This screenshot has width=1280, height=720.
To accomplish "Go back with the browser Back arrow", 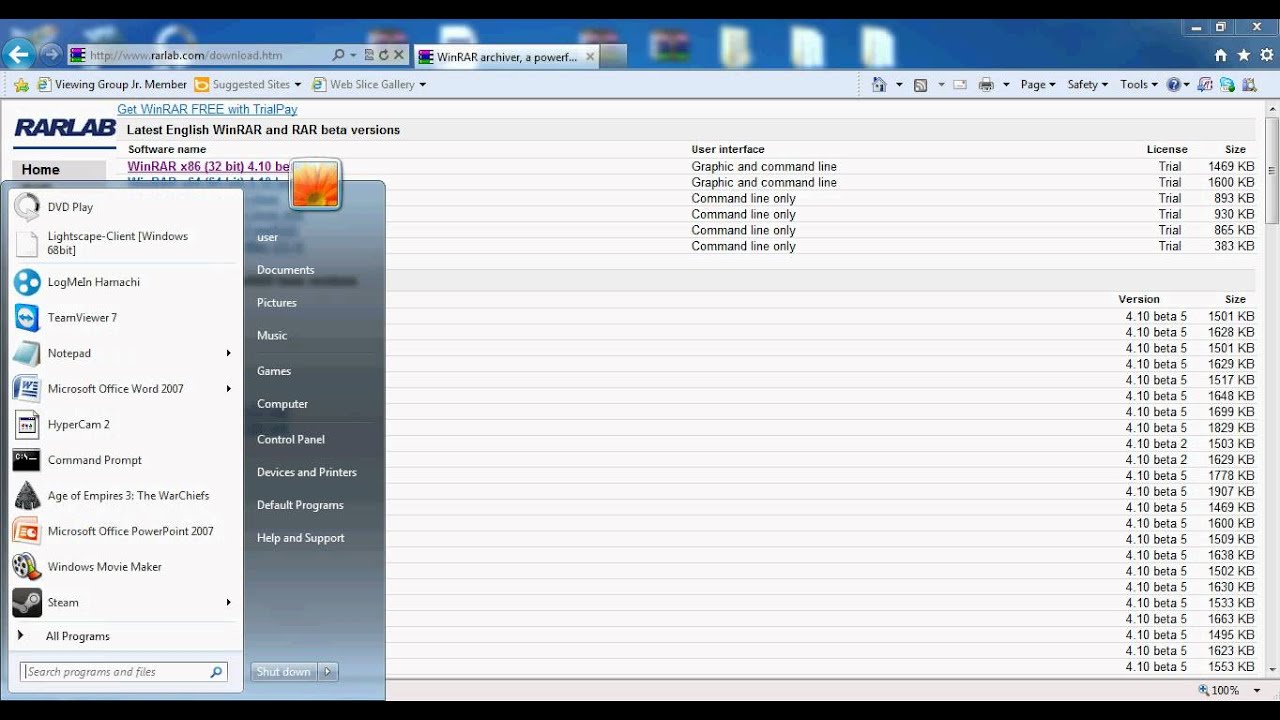I will (18, 54).
